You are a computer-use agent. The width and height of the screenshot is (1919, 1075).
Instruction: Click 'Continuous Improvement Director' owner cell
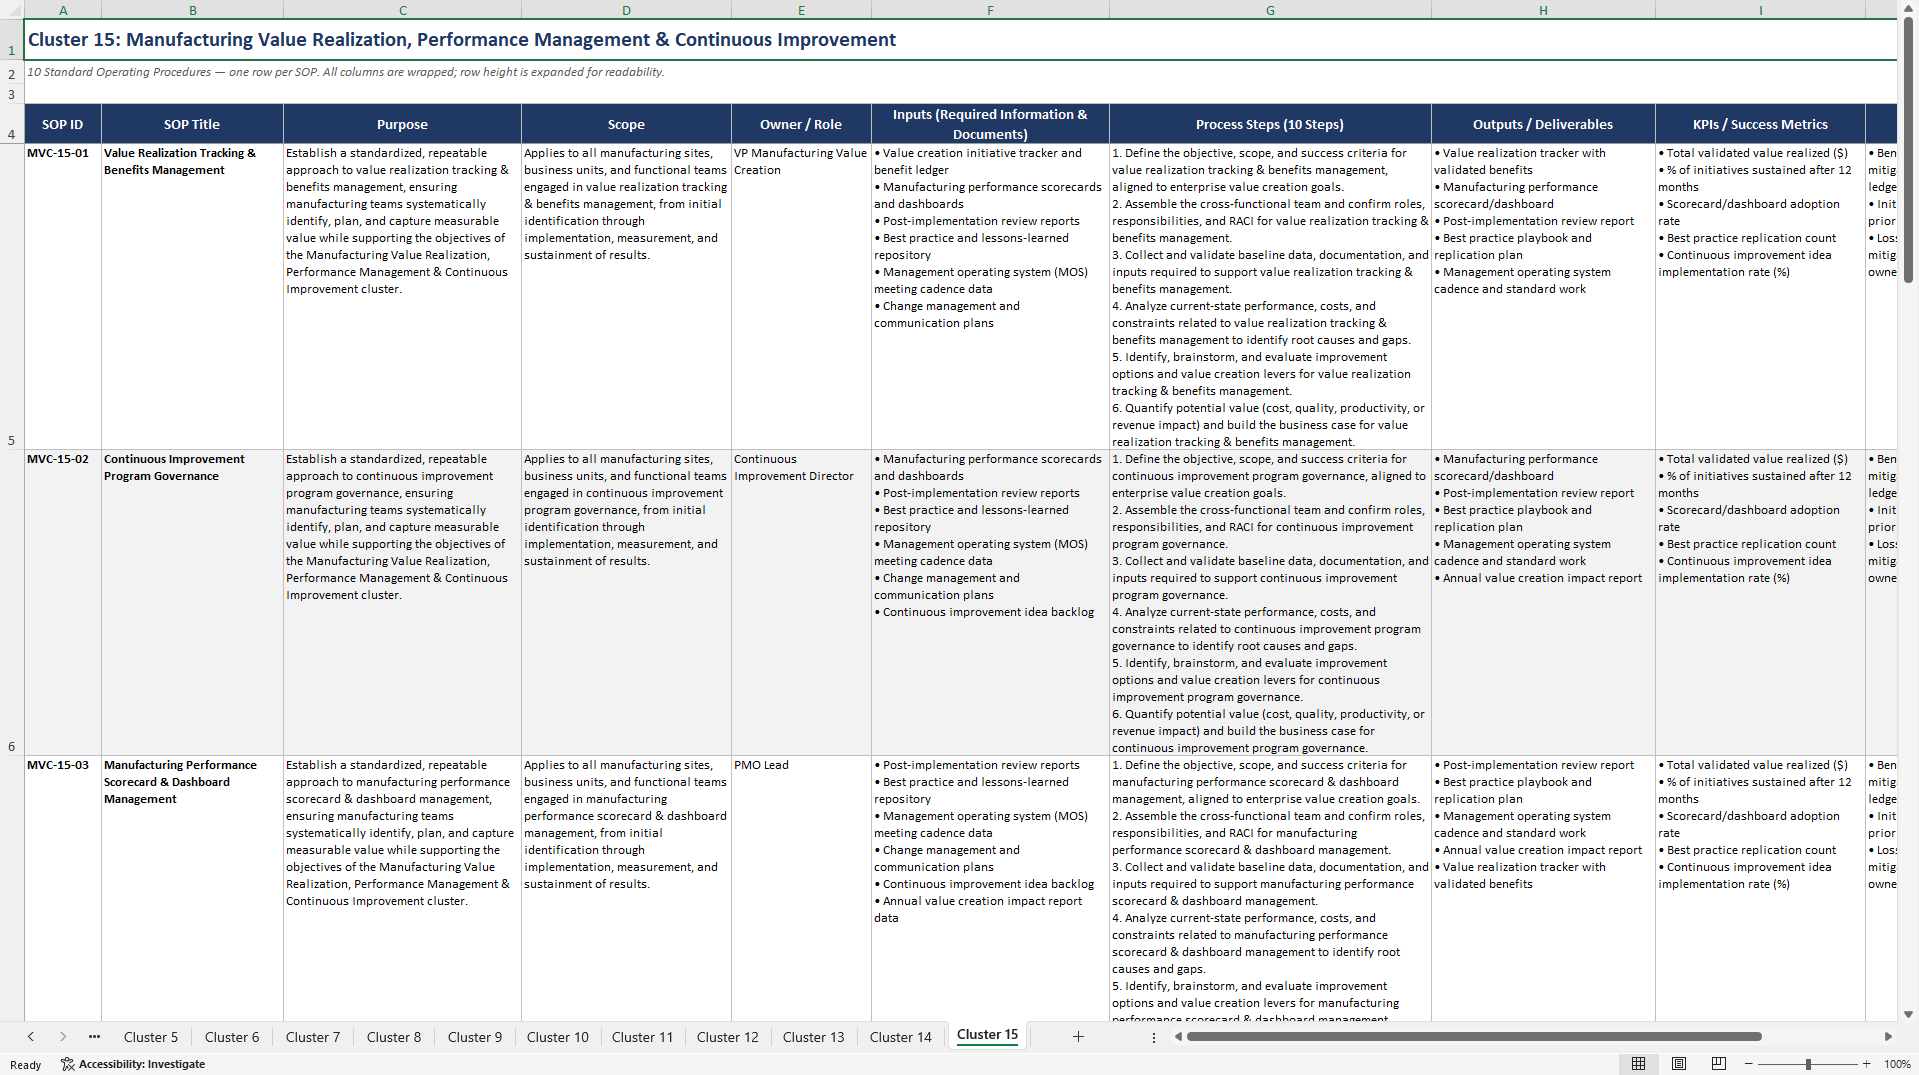click(801, 603)
